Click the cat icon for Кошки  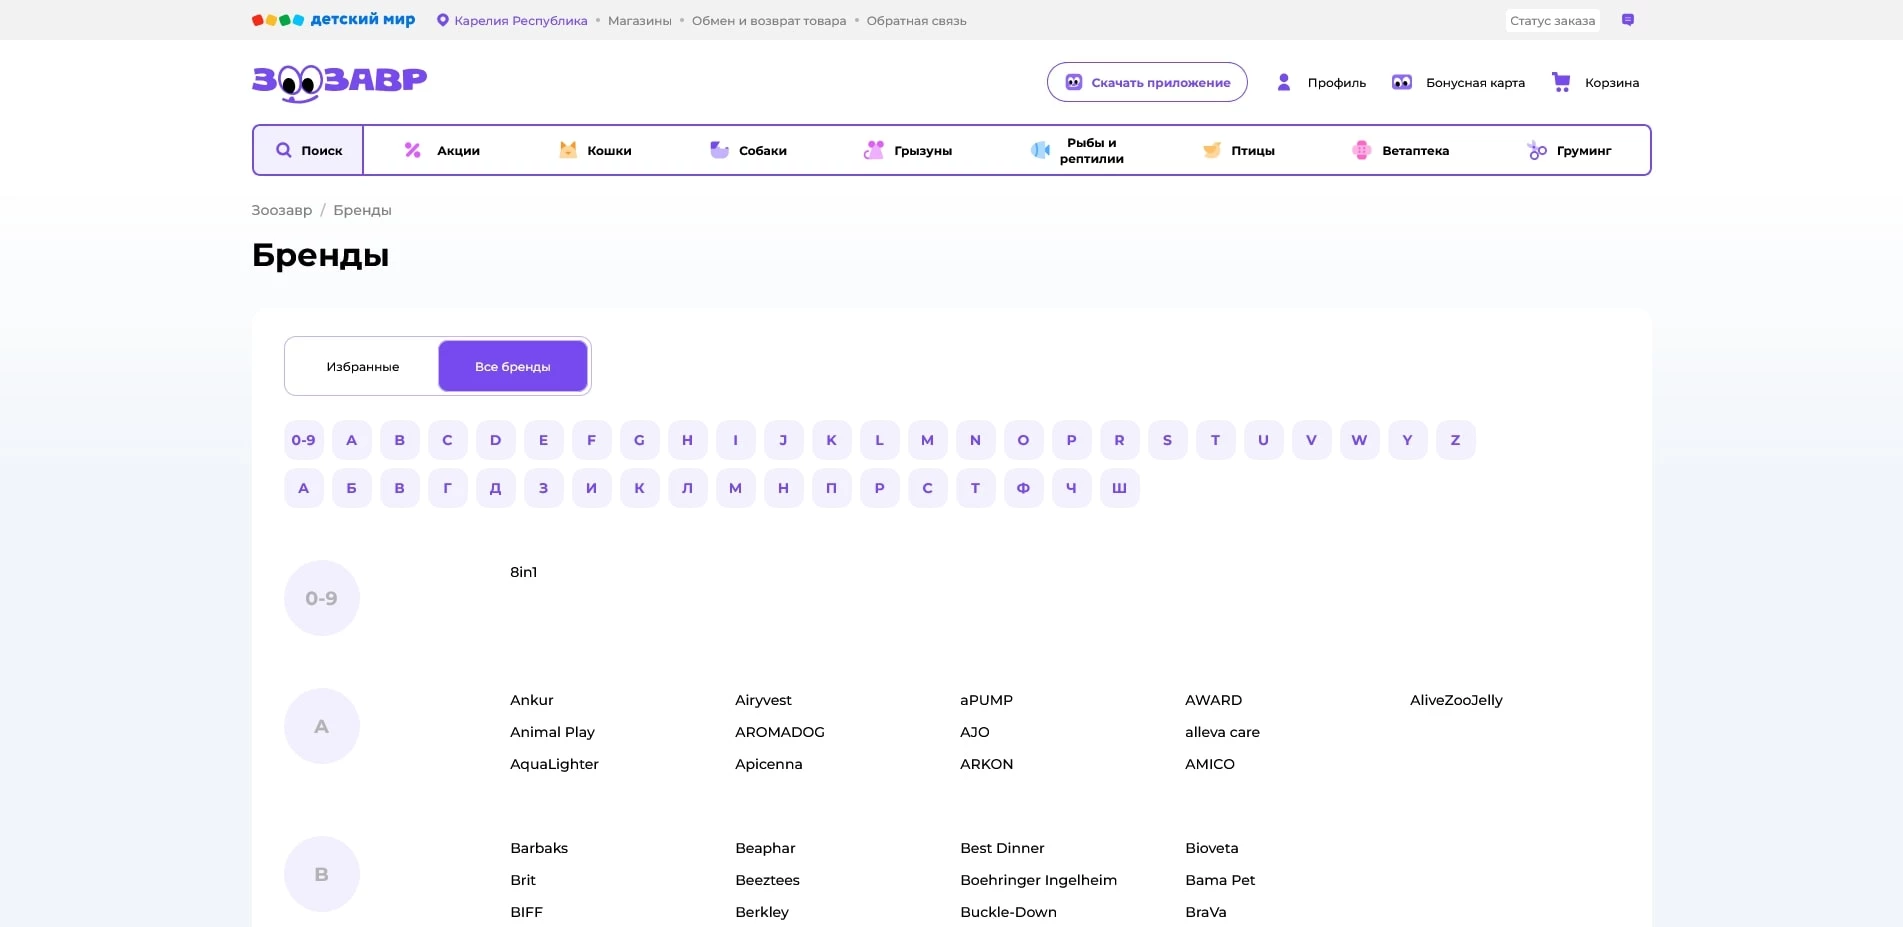[568, 150]
